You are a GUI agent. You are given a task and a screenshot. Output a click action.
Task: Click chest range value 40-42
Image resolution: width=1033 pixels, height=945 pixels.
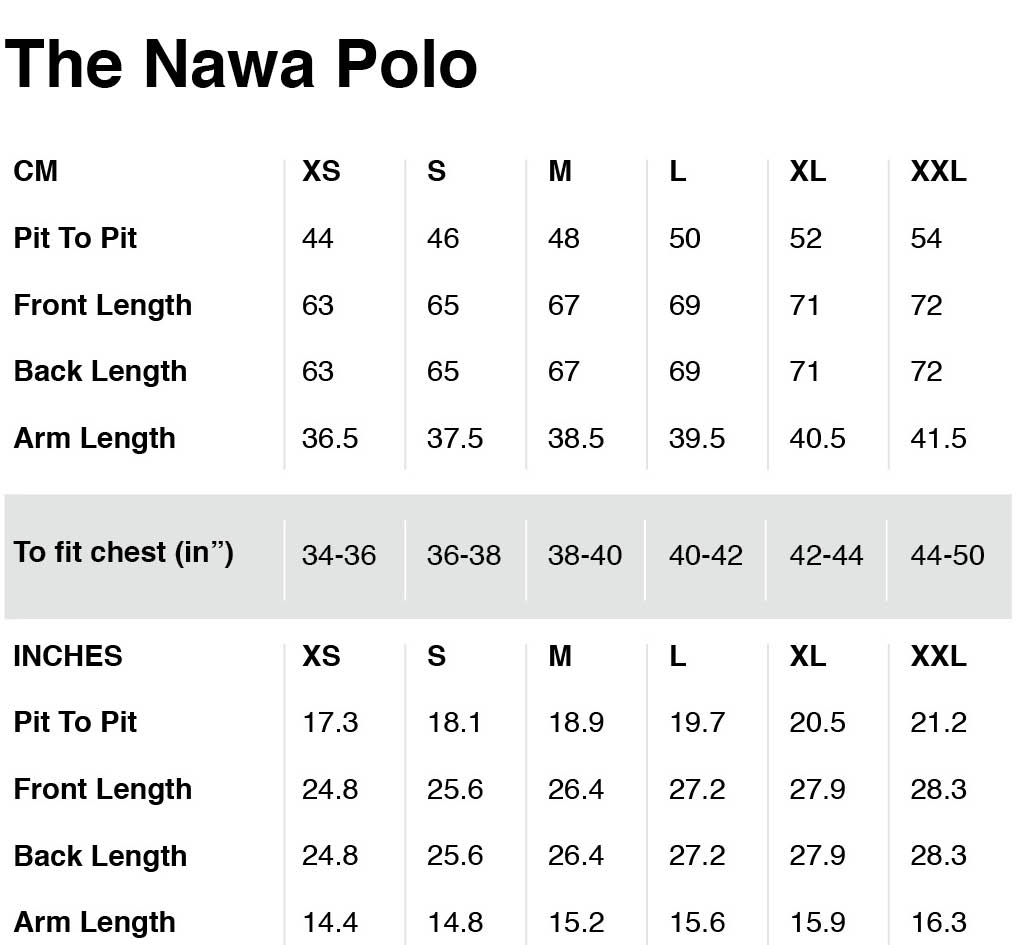pyautogui.click(x=706, y=556)
